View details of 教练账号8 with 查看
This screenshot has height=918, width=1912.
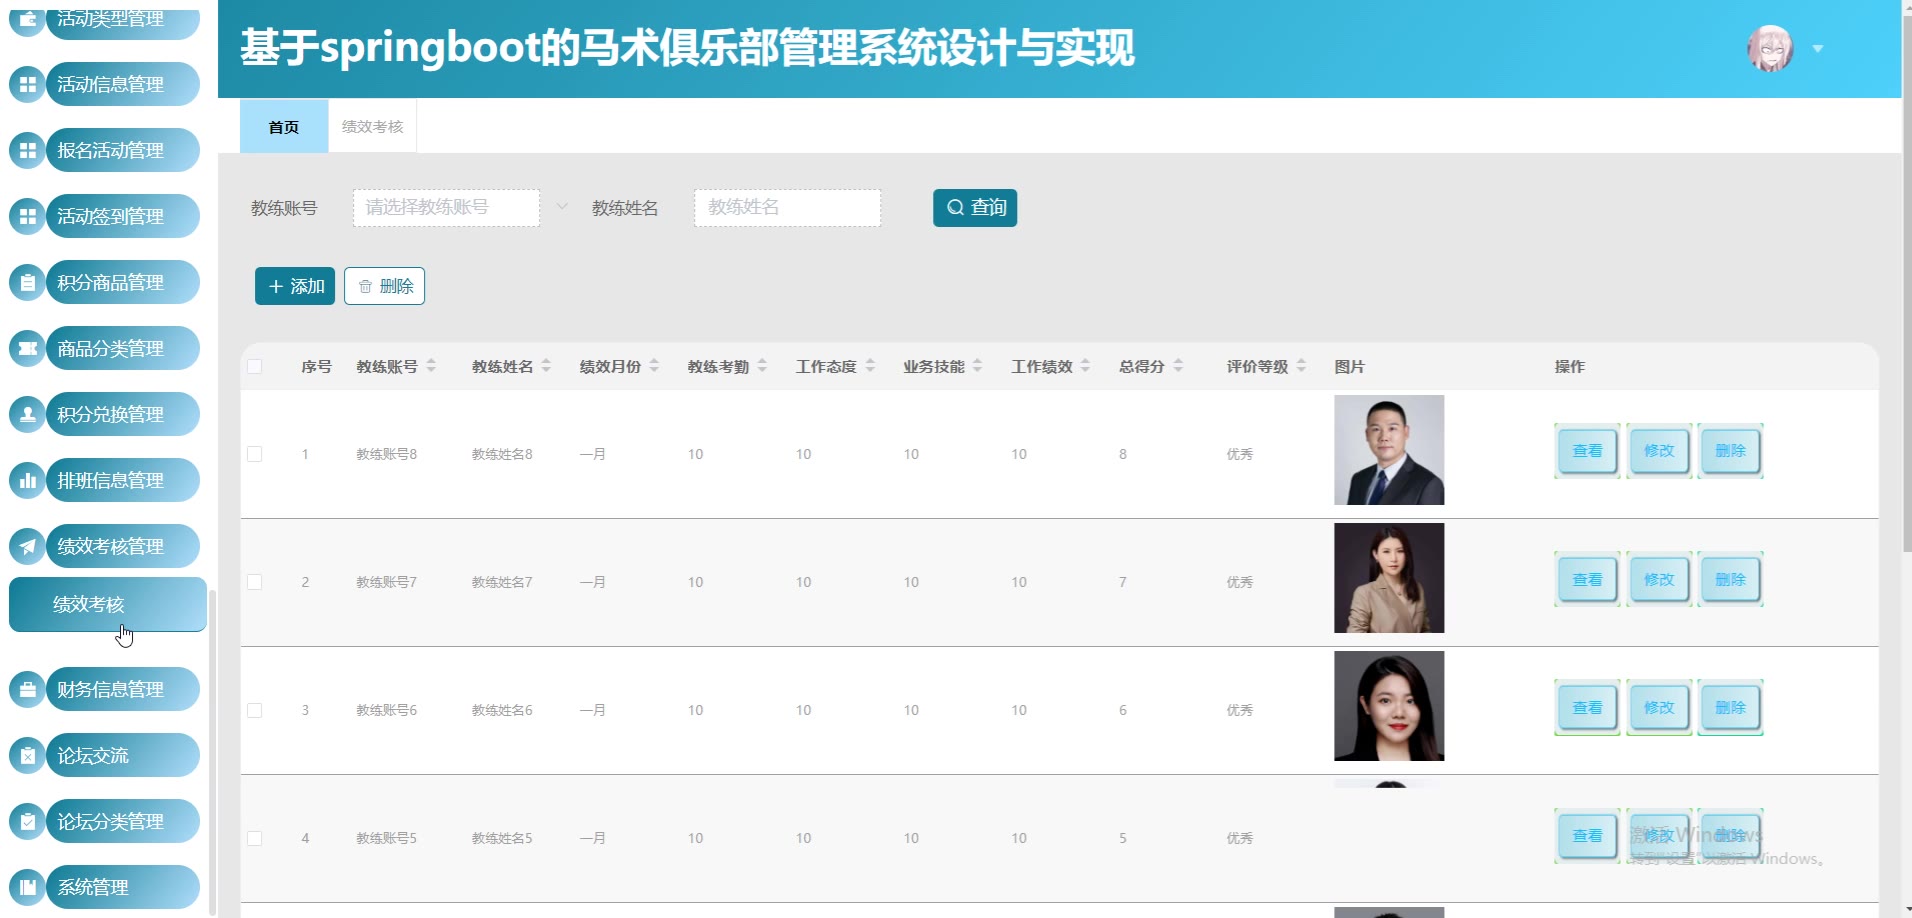click(1587, 451)
